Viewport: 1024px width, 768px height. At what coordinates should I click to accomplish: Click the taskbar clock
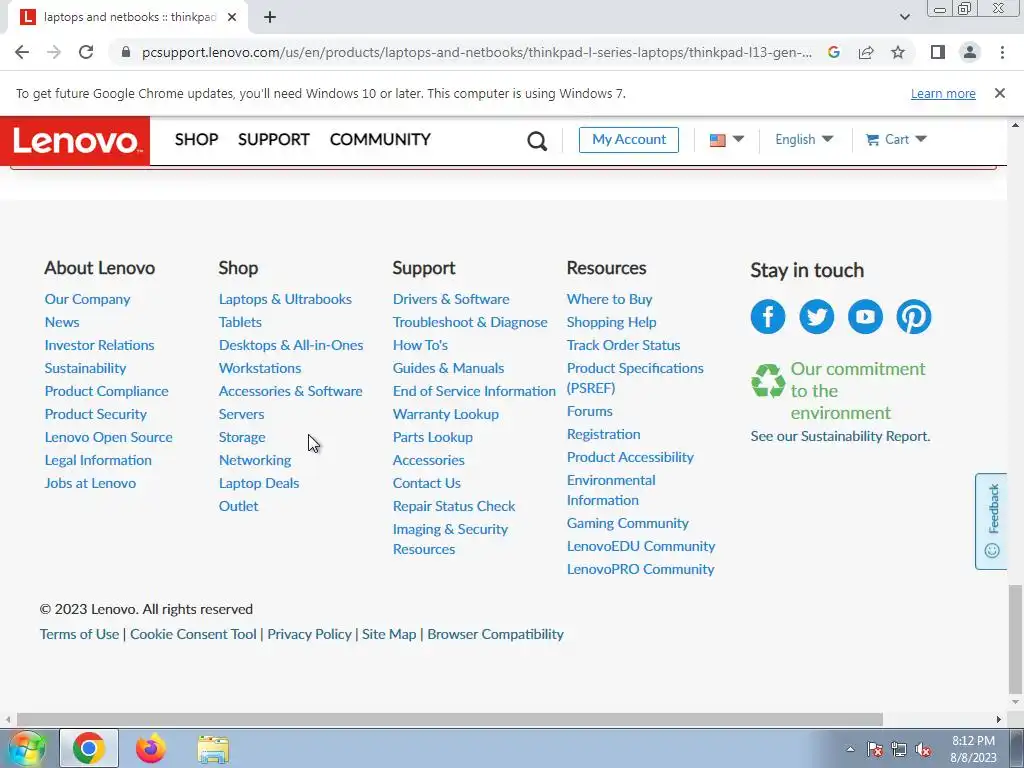974,749
